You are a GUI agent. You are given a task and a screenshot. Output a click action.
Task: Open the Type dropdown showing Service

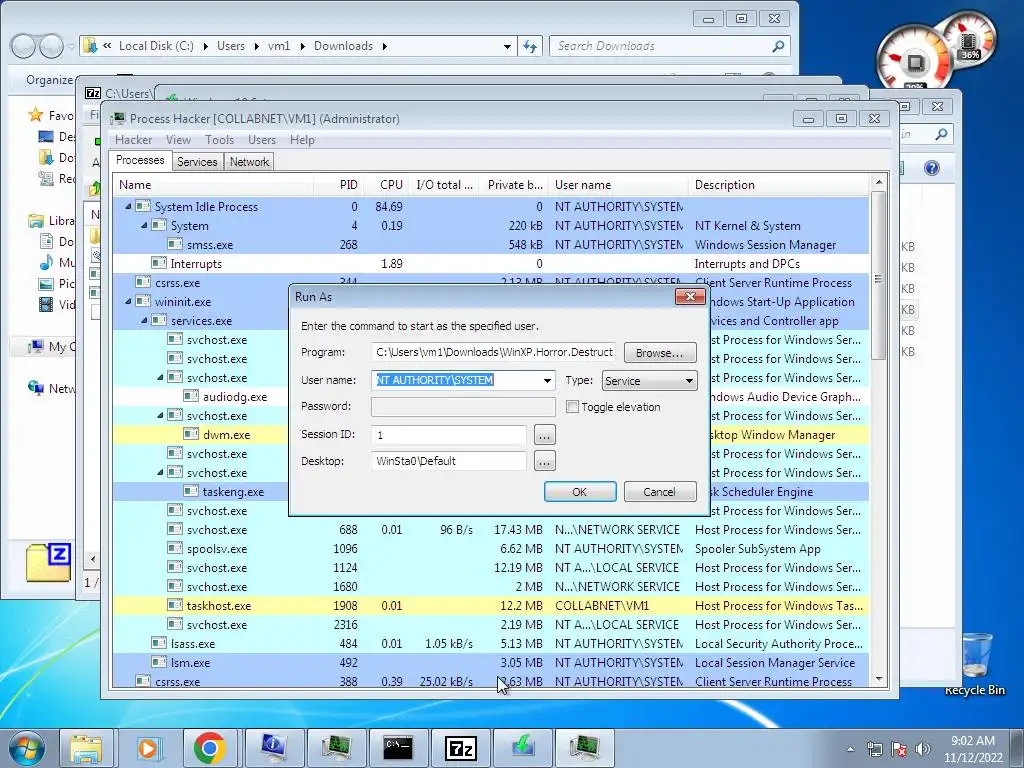click(x=649, y=381)
